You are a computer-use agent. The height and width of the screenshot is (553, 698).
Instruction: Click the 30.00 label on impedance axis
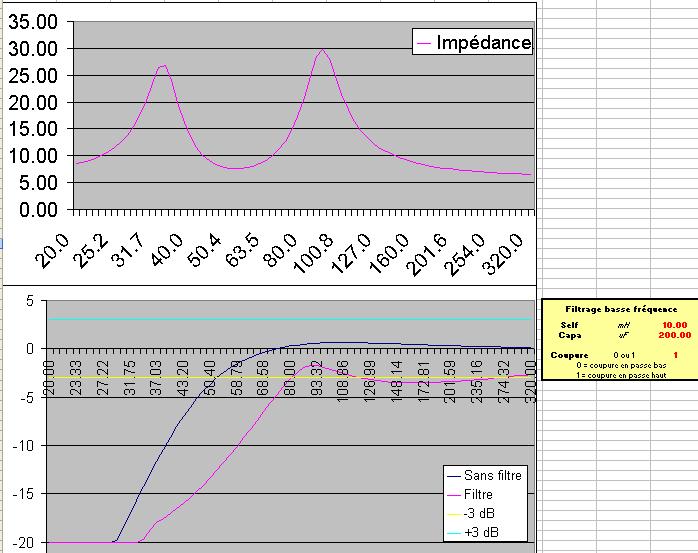33,49
